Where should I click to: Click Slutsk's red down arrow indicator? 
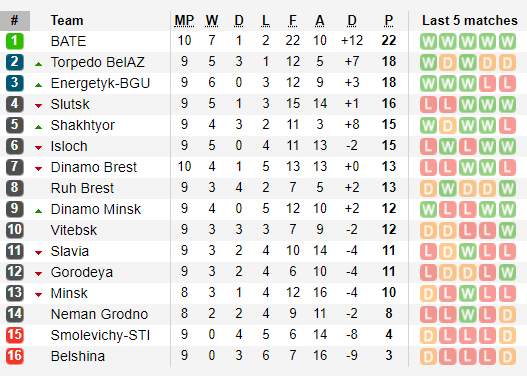[x=39, y=106]
